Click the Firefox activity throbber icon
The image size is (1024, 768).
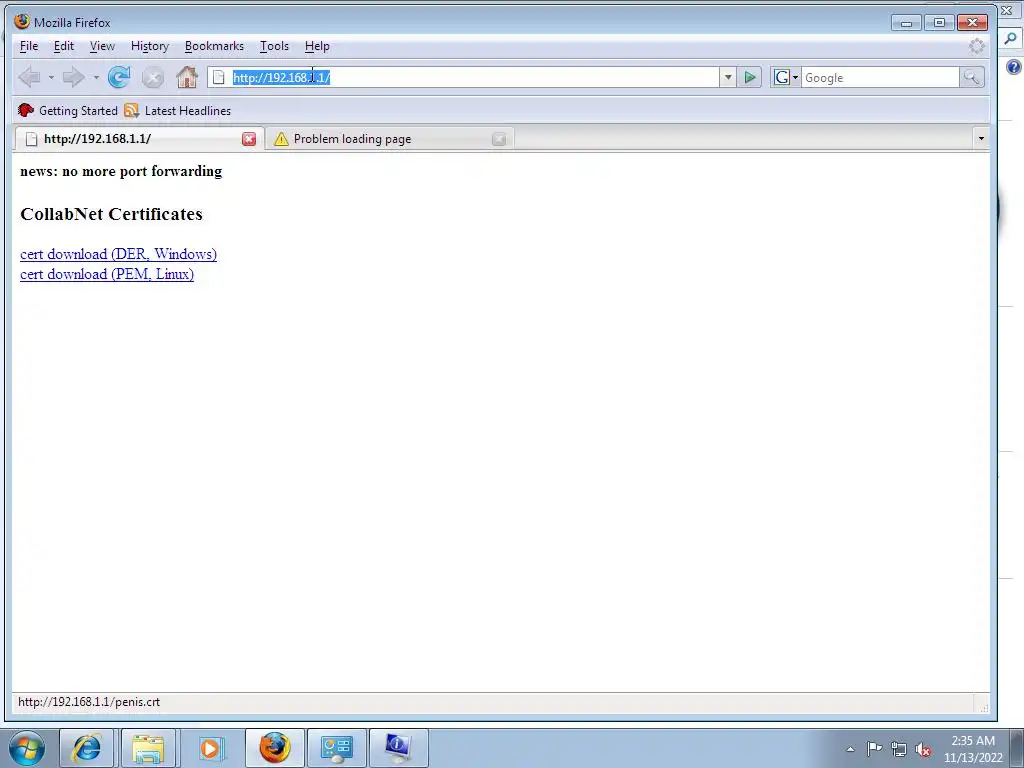coord(976,46)
